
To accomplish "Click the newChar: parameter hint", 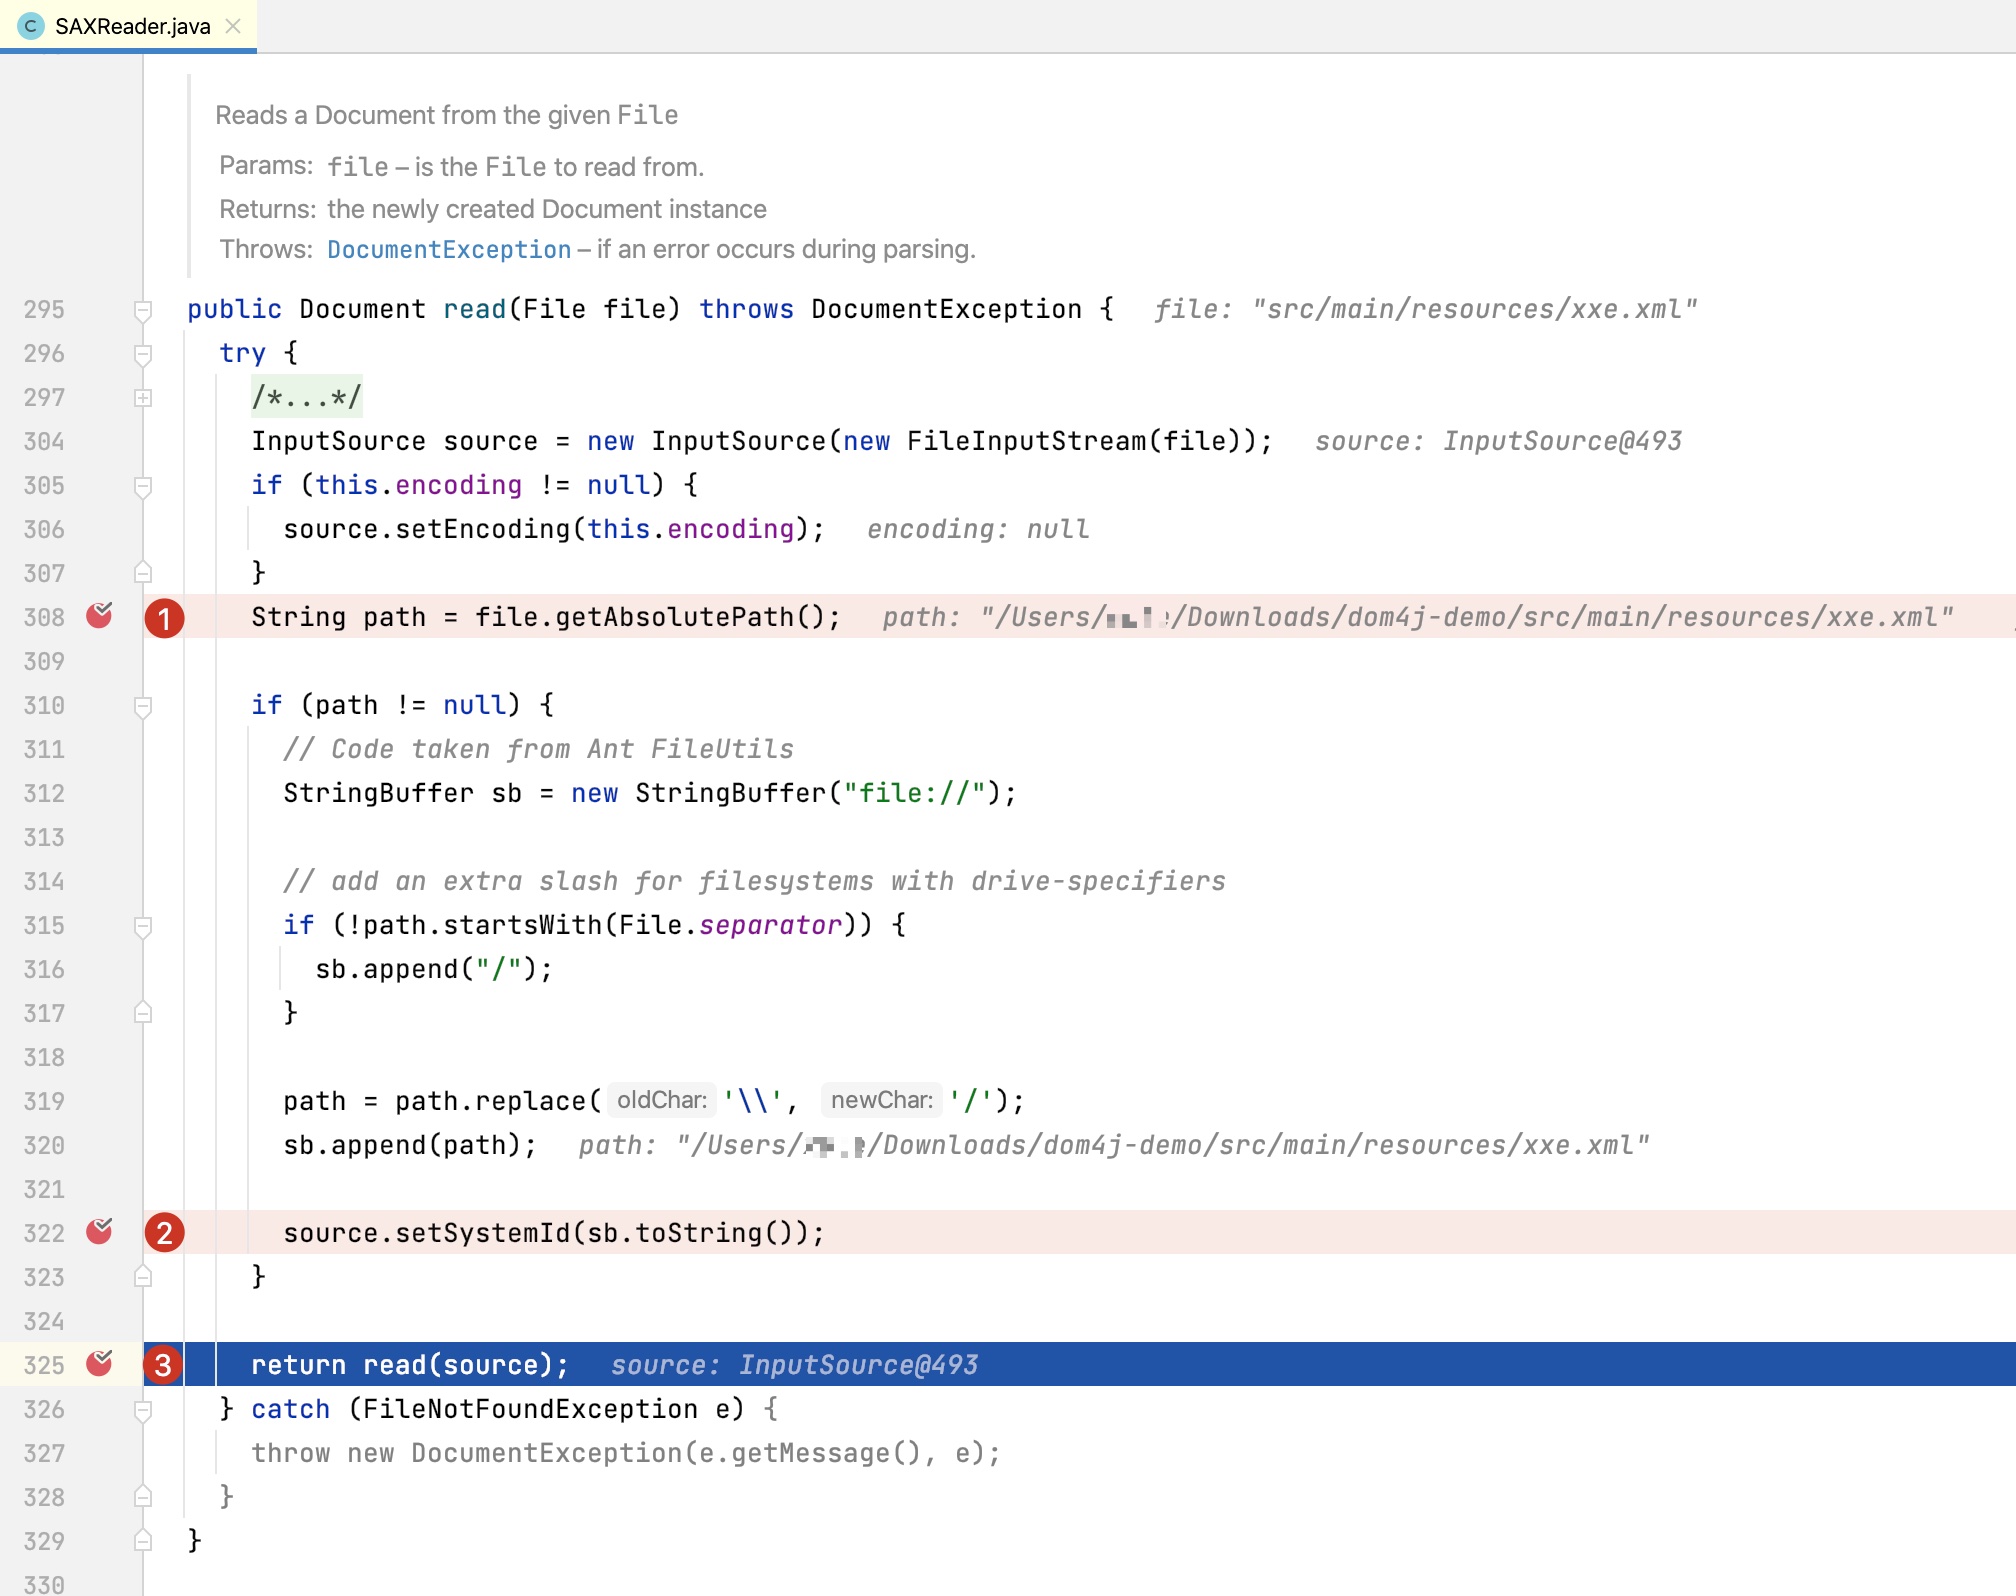I will click(881, 1100).
